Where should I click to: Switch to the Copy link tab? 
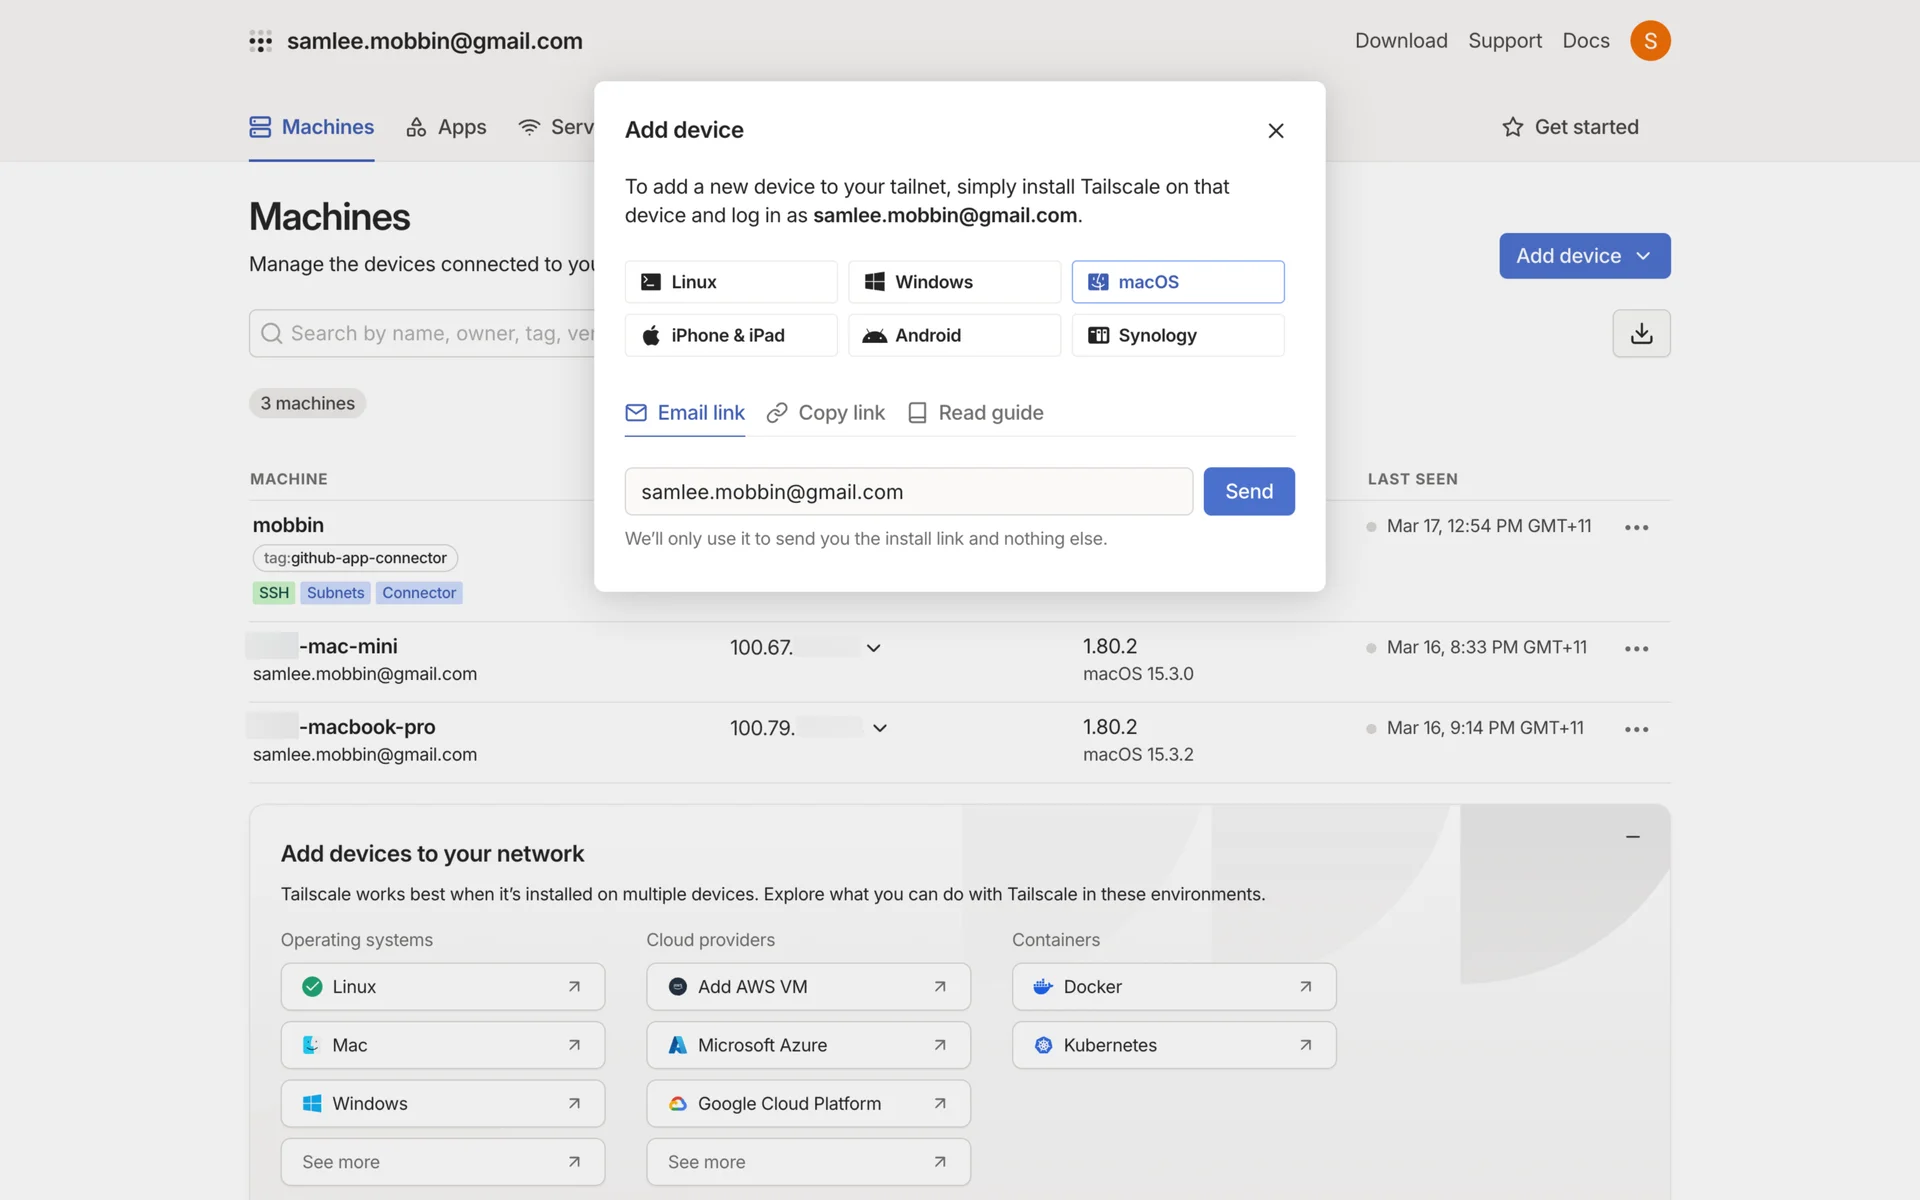click(x=826, y=413)
